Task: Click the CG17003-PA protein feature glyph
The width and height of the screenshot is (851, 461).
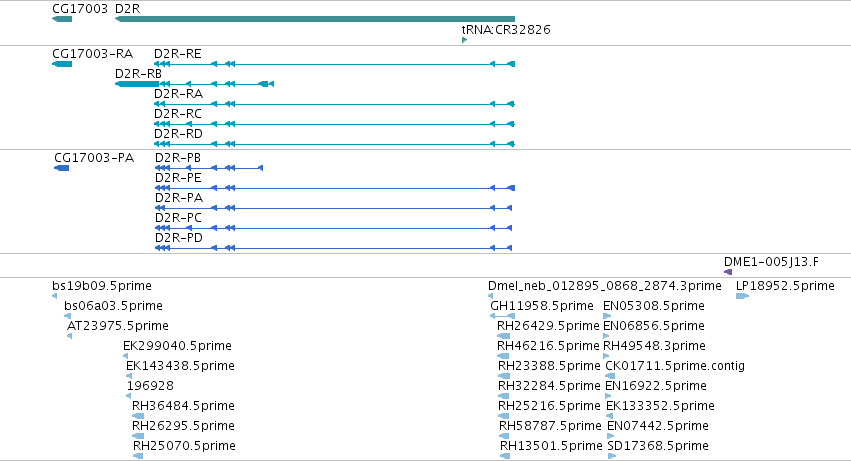Action: [62, 168]
